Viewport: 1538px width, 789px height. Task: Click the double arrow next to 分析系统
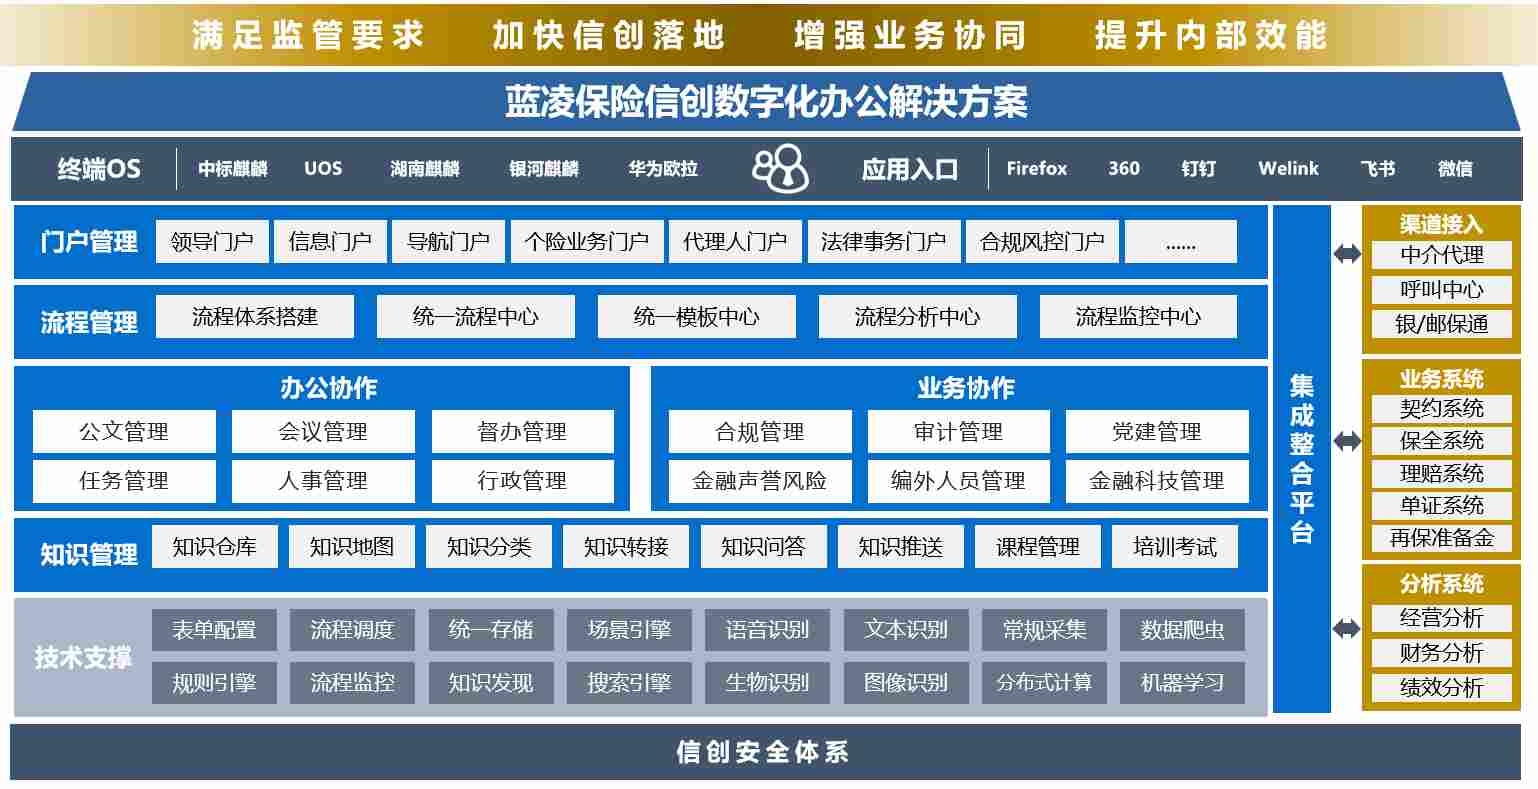tap(1347, 629)
